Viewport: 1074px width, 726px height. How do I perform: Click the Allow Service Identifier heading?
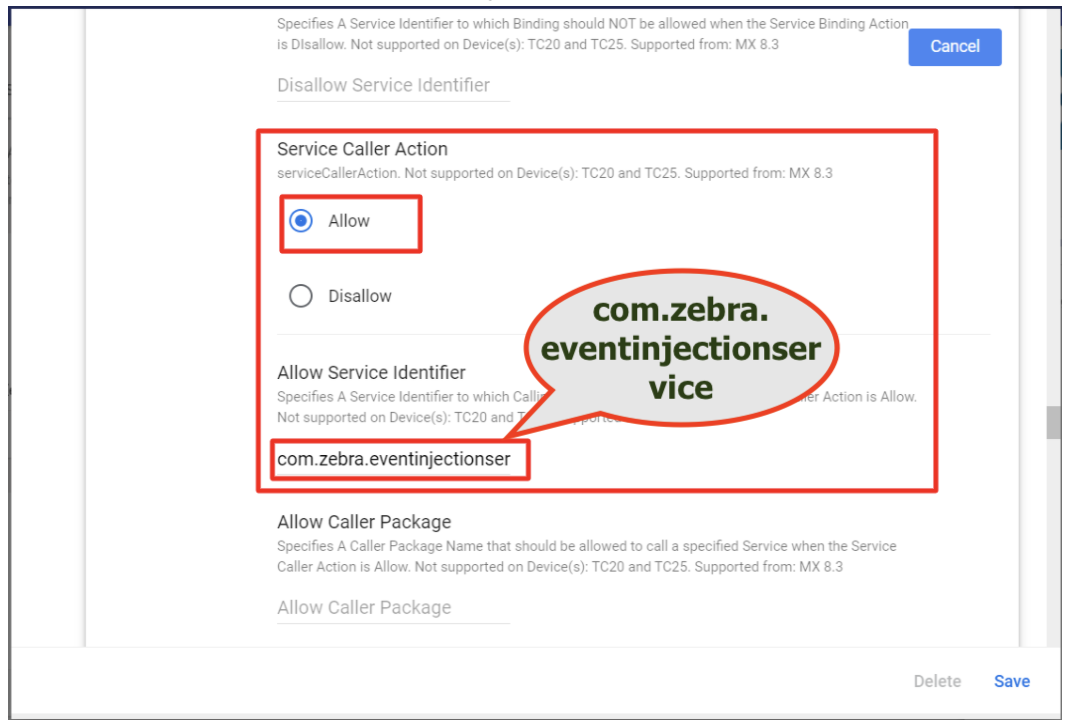(371, 373)
